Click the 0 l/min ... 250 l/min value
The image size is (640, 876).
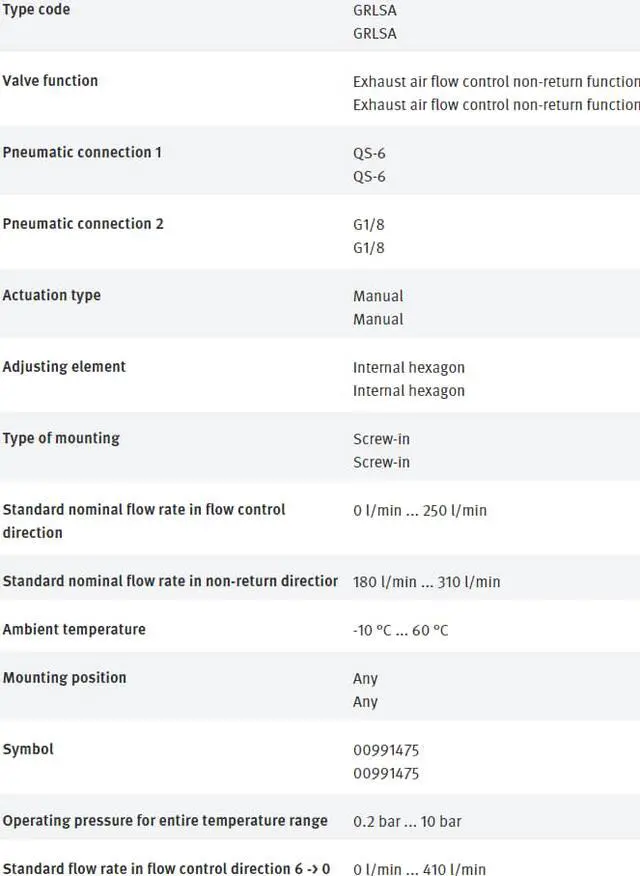tap(420, 511)
